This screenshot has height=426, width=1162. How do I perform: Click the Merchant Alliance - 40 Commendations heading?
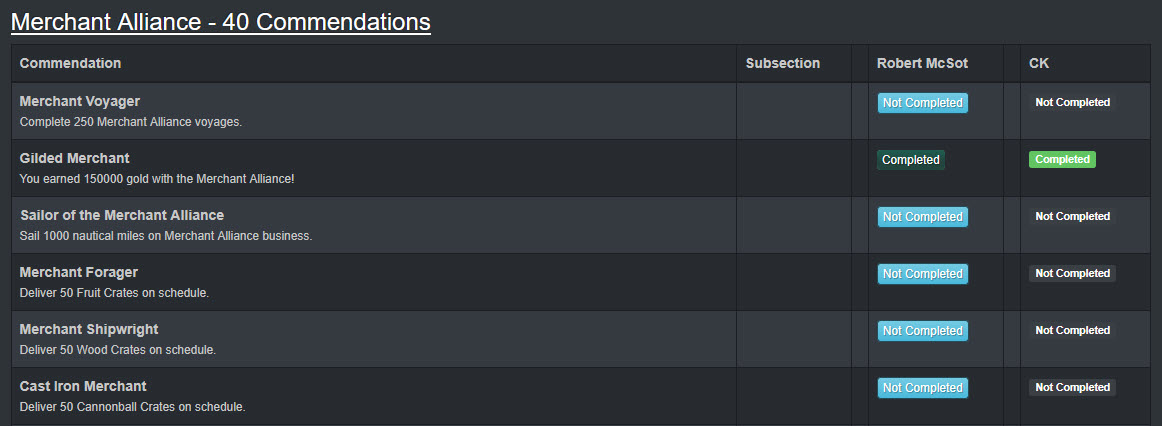coord(221,21)
